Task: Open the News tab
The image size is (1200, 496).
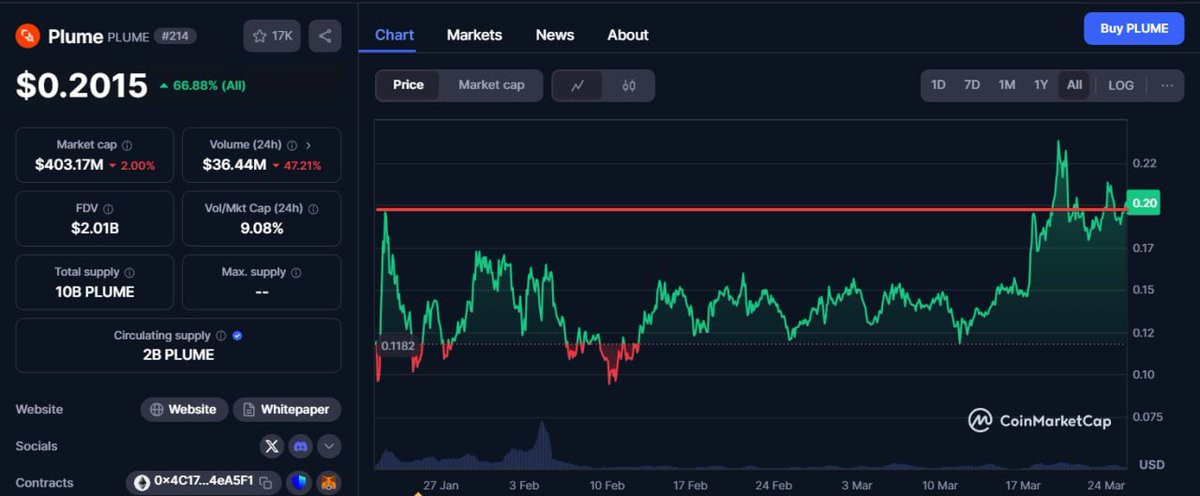Action: click(555, 35)
